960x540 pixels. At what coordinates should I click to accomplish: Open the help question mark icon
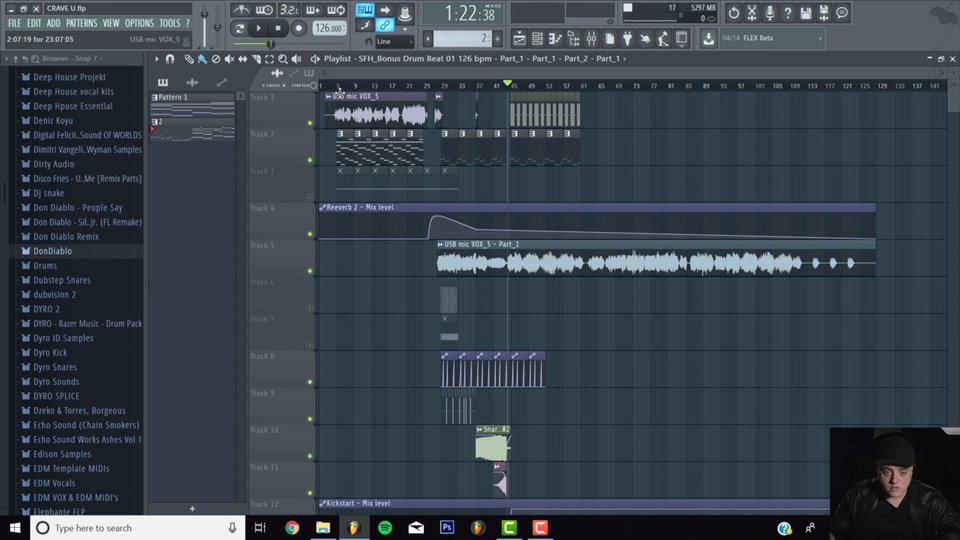coord(788,12)
